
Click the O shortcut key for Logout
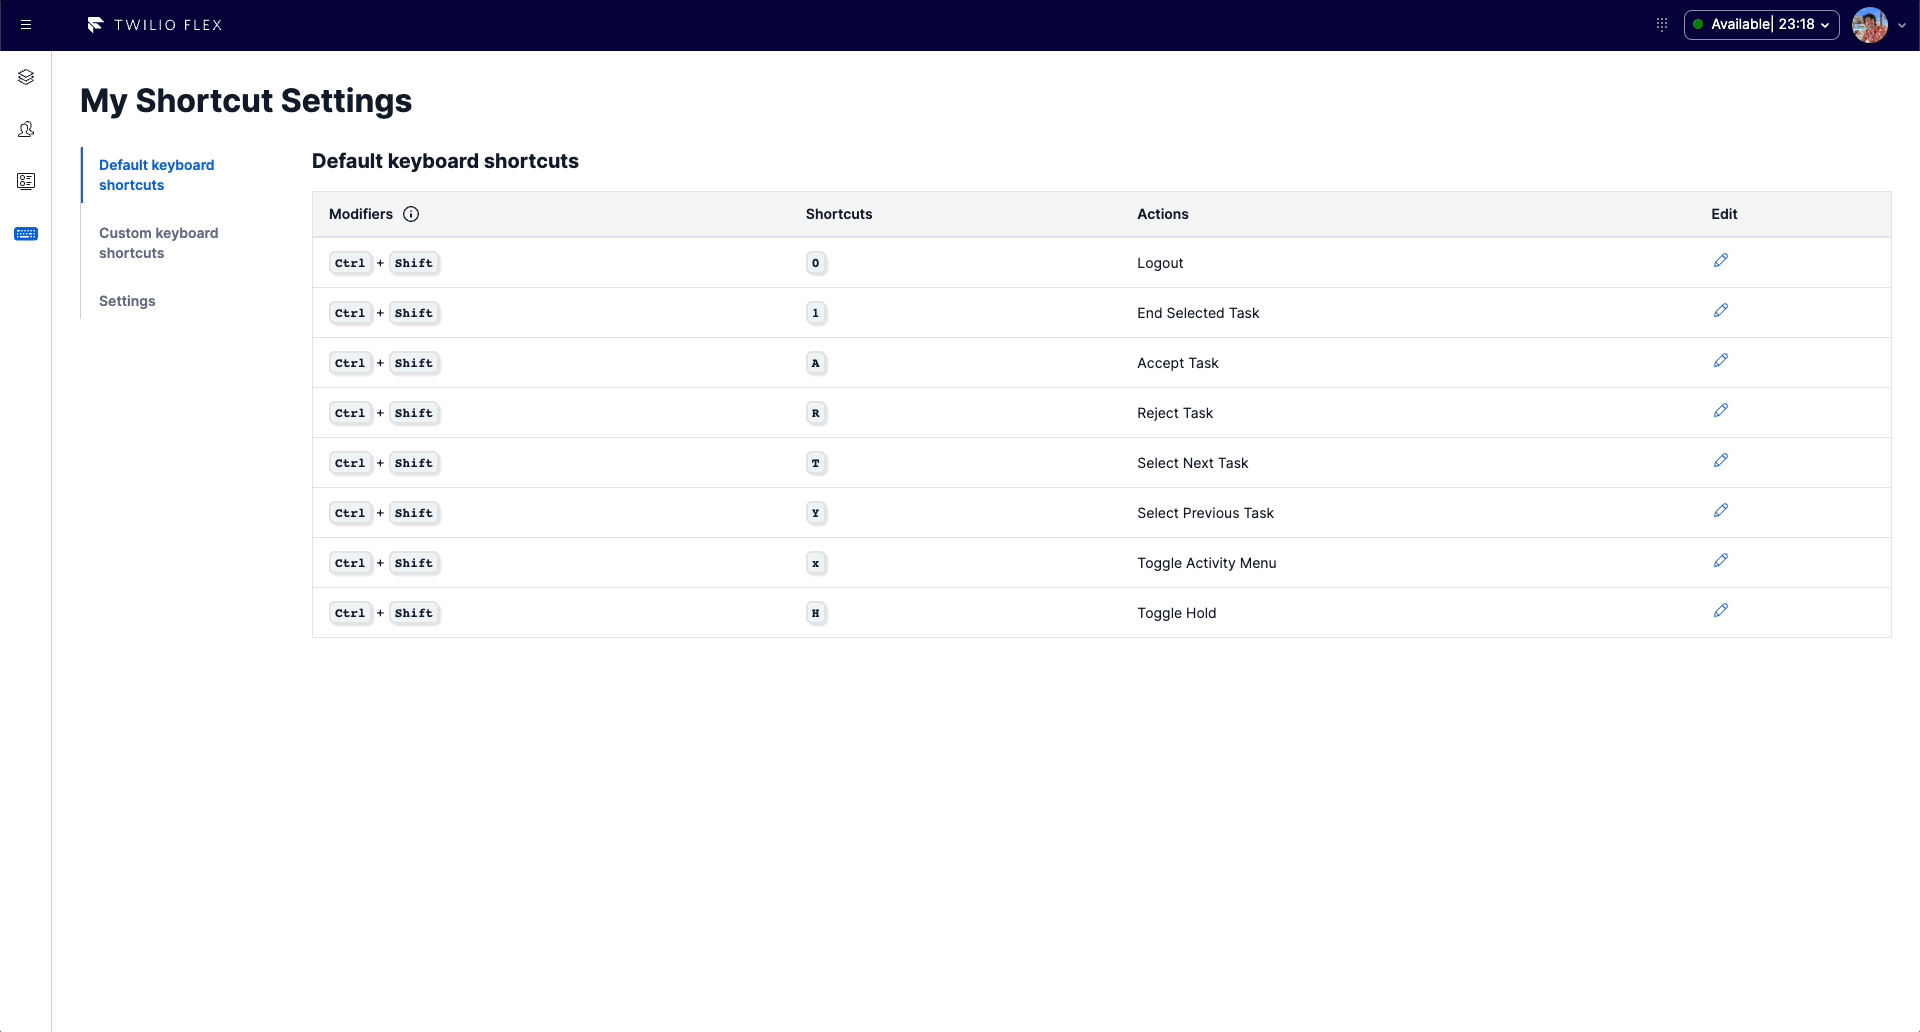[816, 263]
